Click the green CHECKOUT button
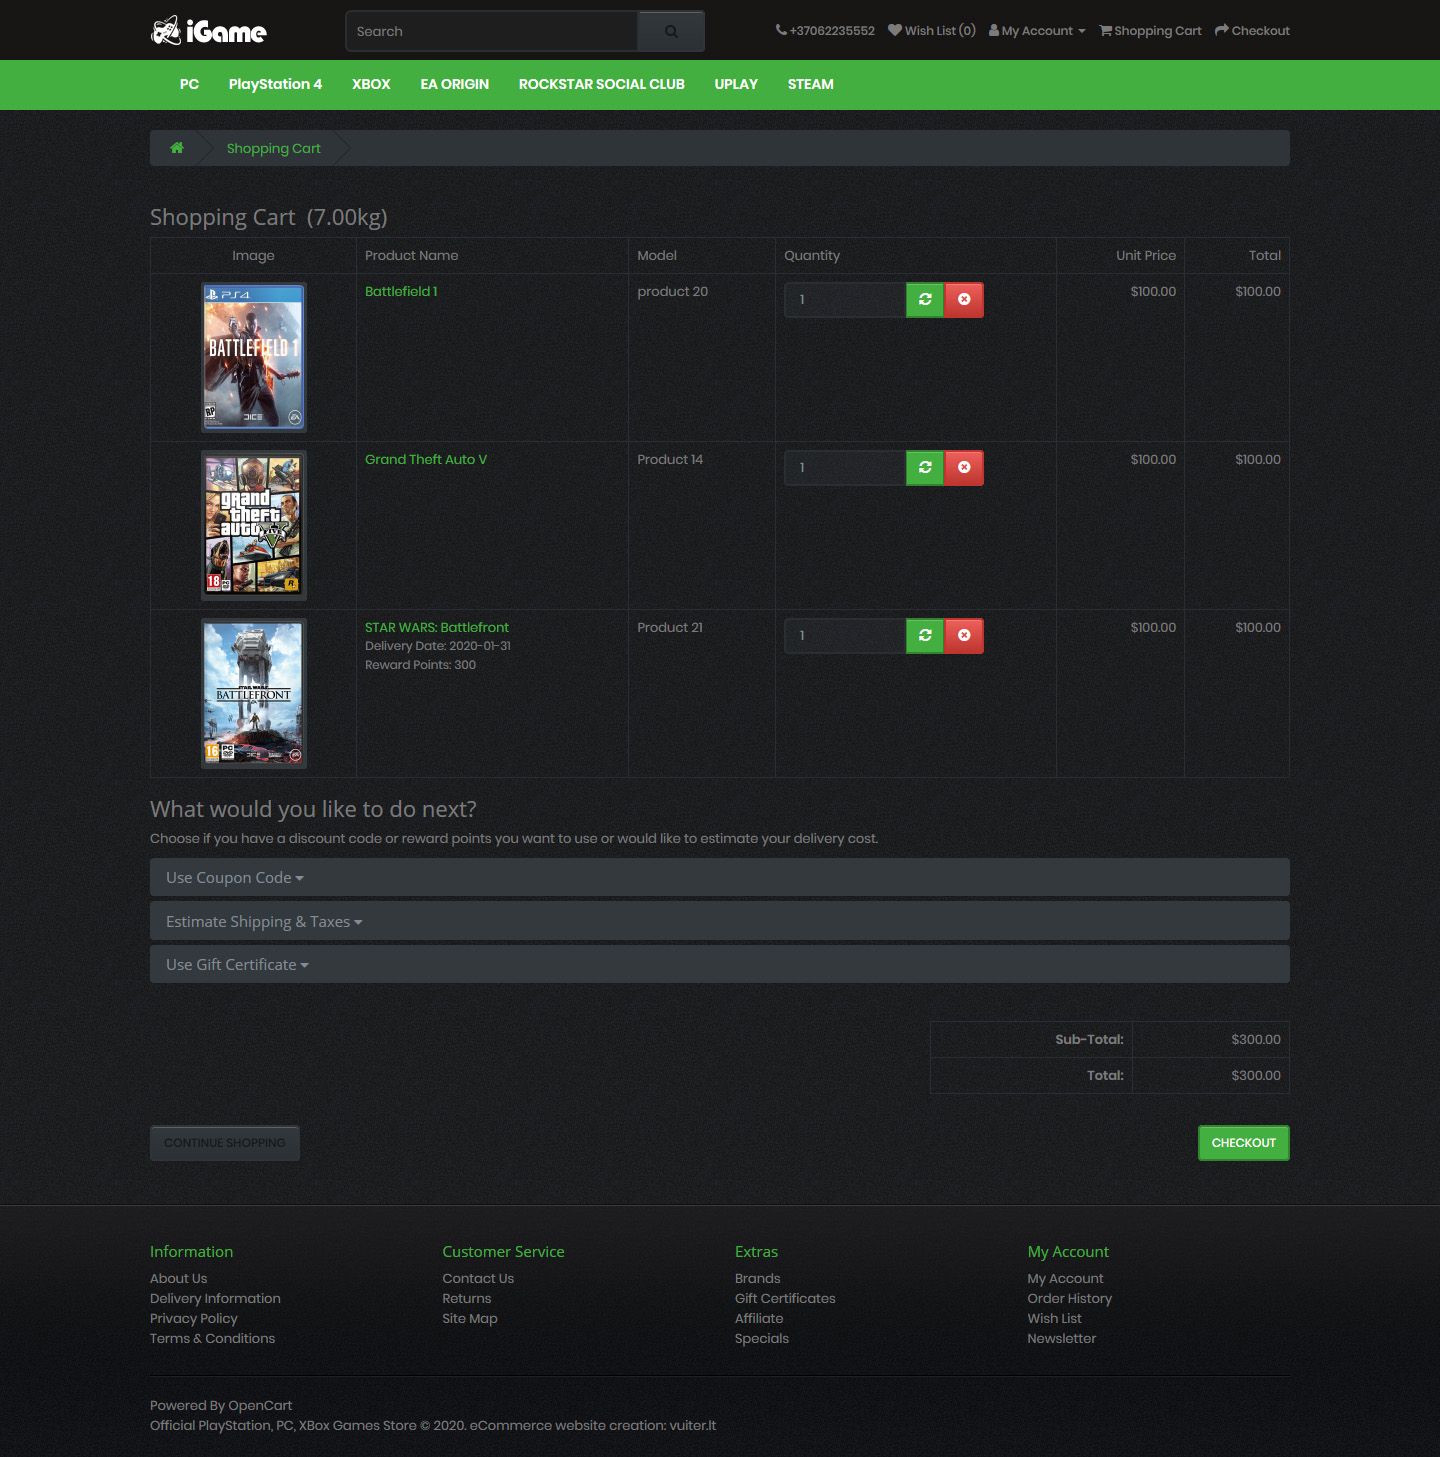This screenshot has height=1457, width=1440. coord(1244,1143)
